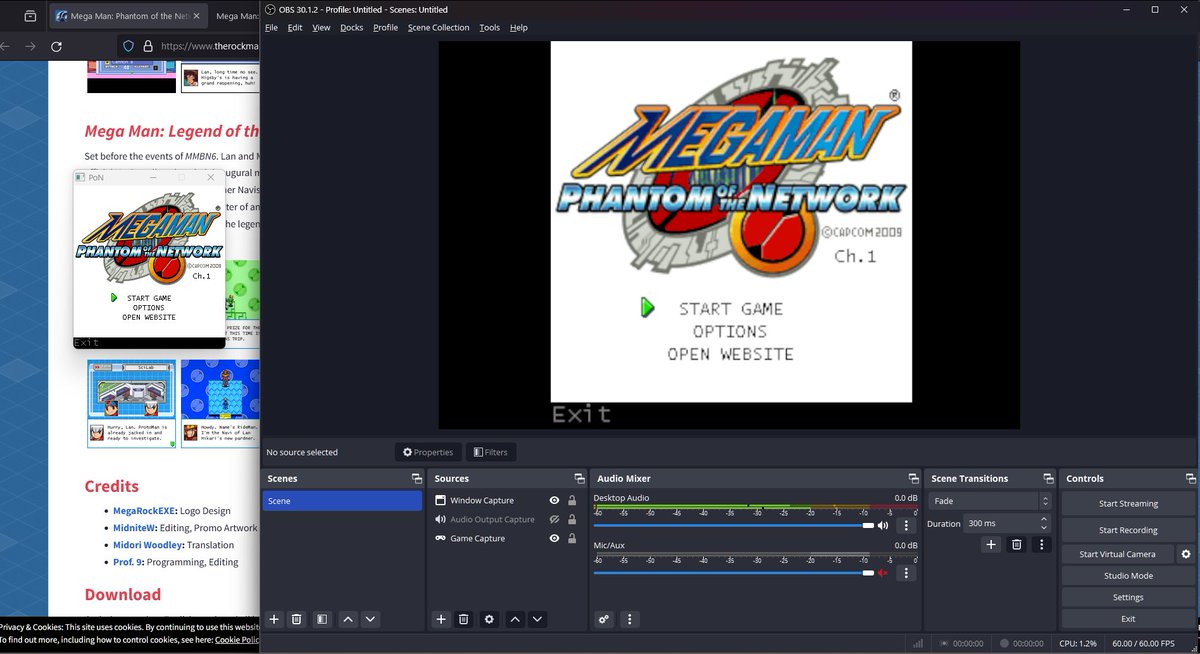Open the Scene Collection menu
The image size is (1200, 654).
click(438, 28)
